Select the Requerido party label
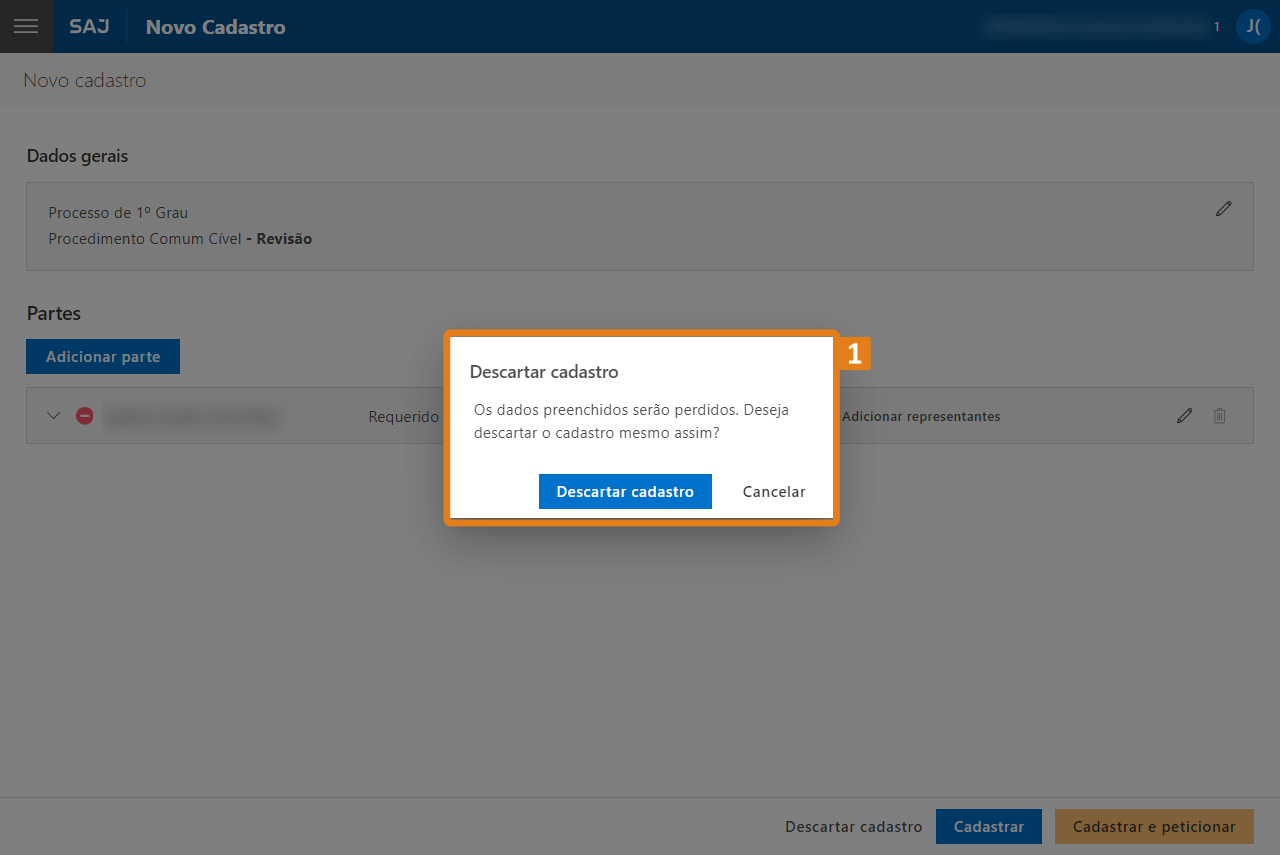 (403, 416)
